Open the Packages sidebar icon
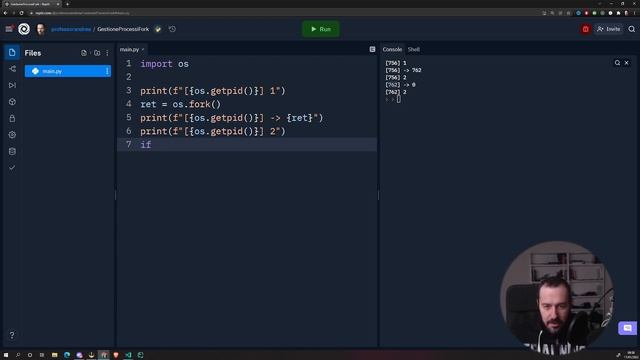This screenshot has height=360, width=640. [x=12, y=102]
